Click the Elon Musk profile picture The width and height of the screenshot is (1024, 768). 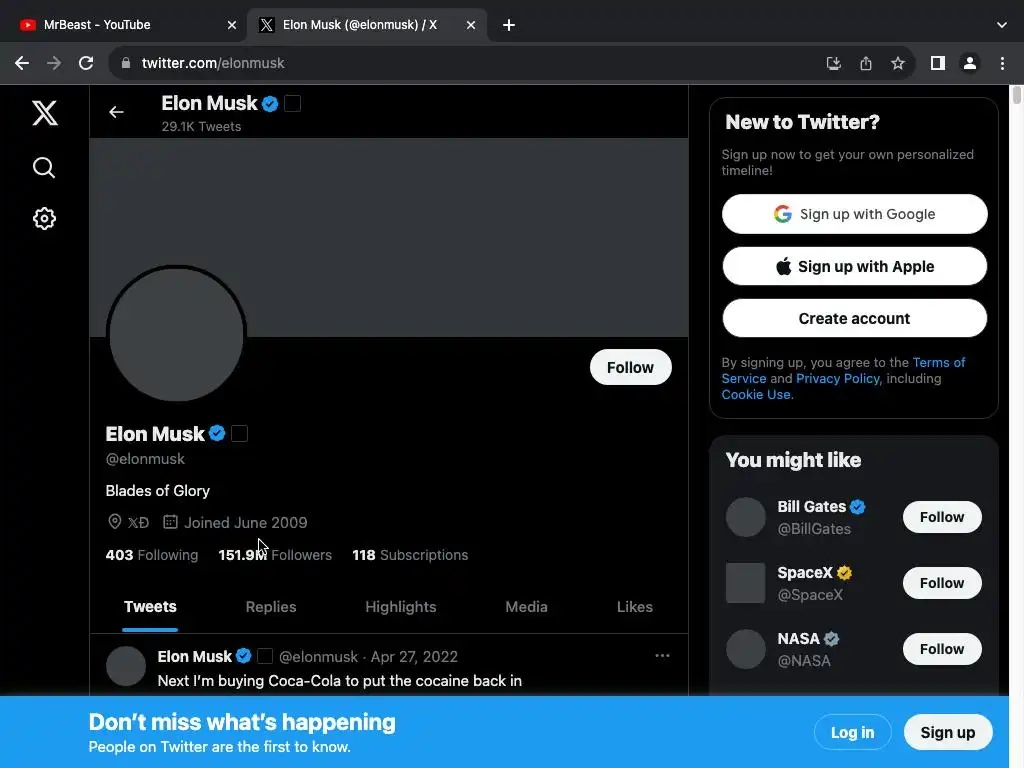pyautogui.click(x=176, y=334)
